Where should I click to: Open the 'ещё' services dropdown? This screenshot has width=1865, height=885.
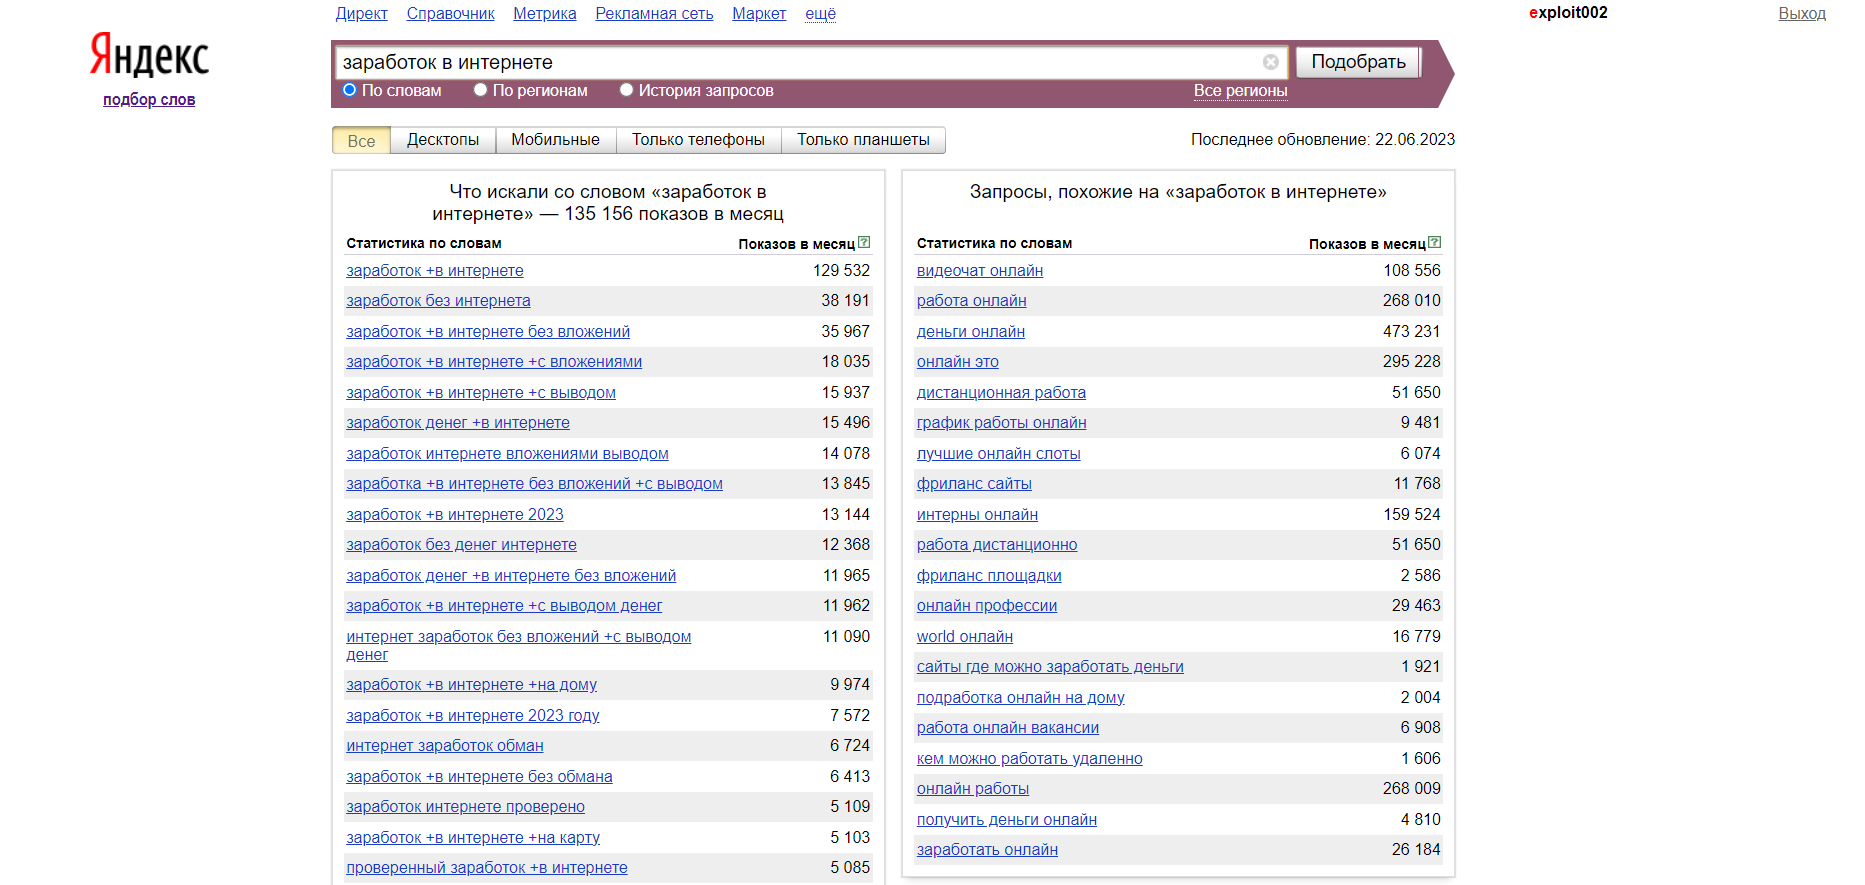[x=820, y=14]
